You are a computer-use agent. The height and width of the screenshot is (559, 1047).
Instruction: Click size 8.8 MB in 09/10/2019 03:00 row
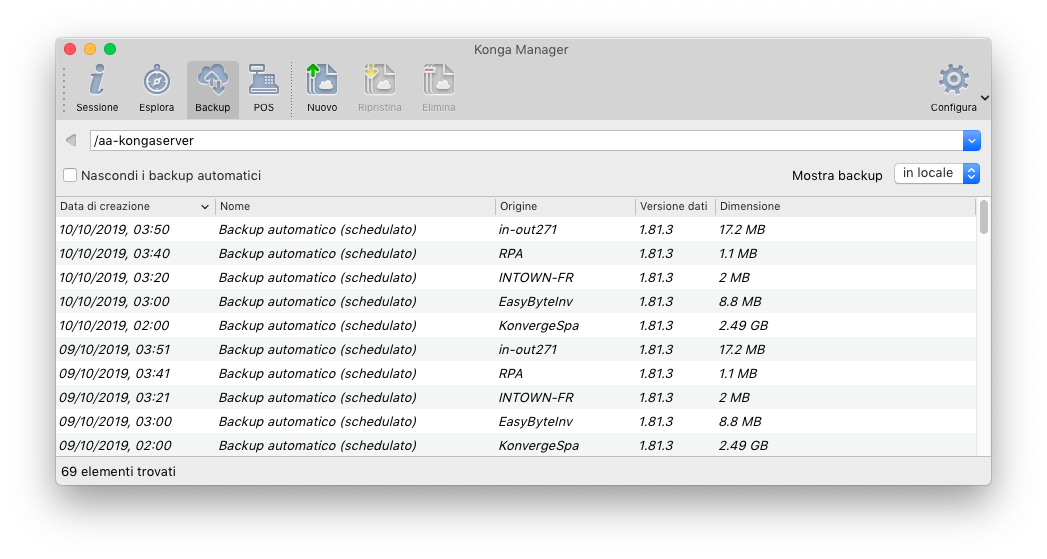point(740,421)
